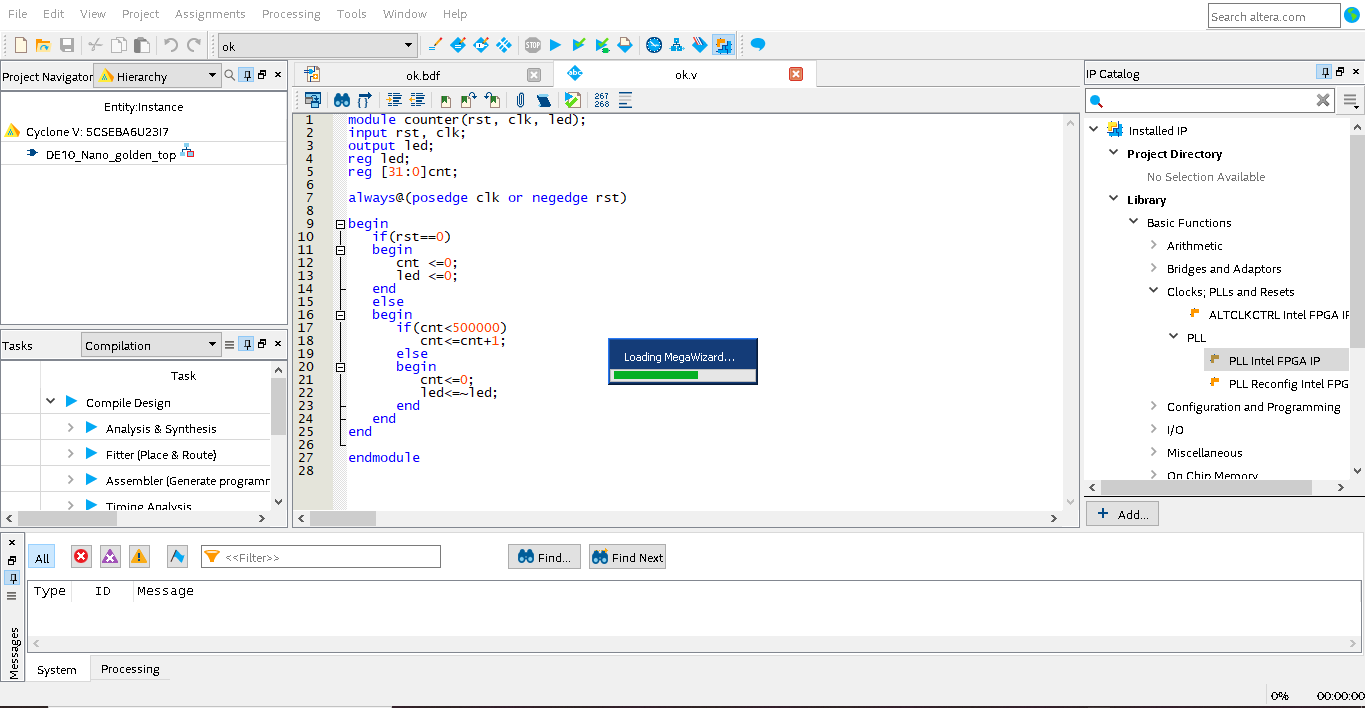Click the messages Filter input field
This screenshot has height=708, width=1365.
(x=330, y=557)
